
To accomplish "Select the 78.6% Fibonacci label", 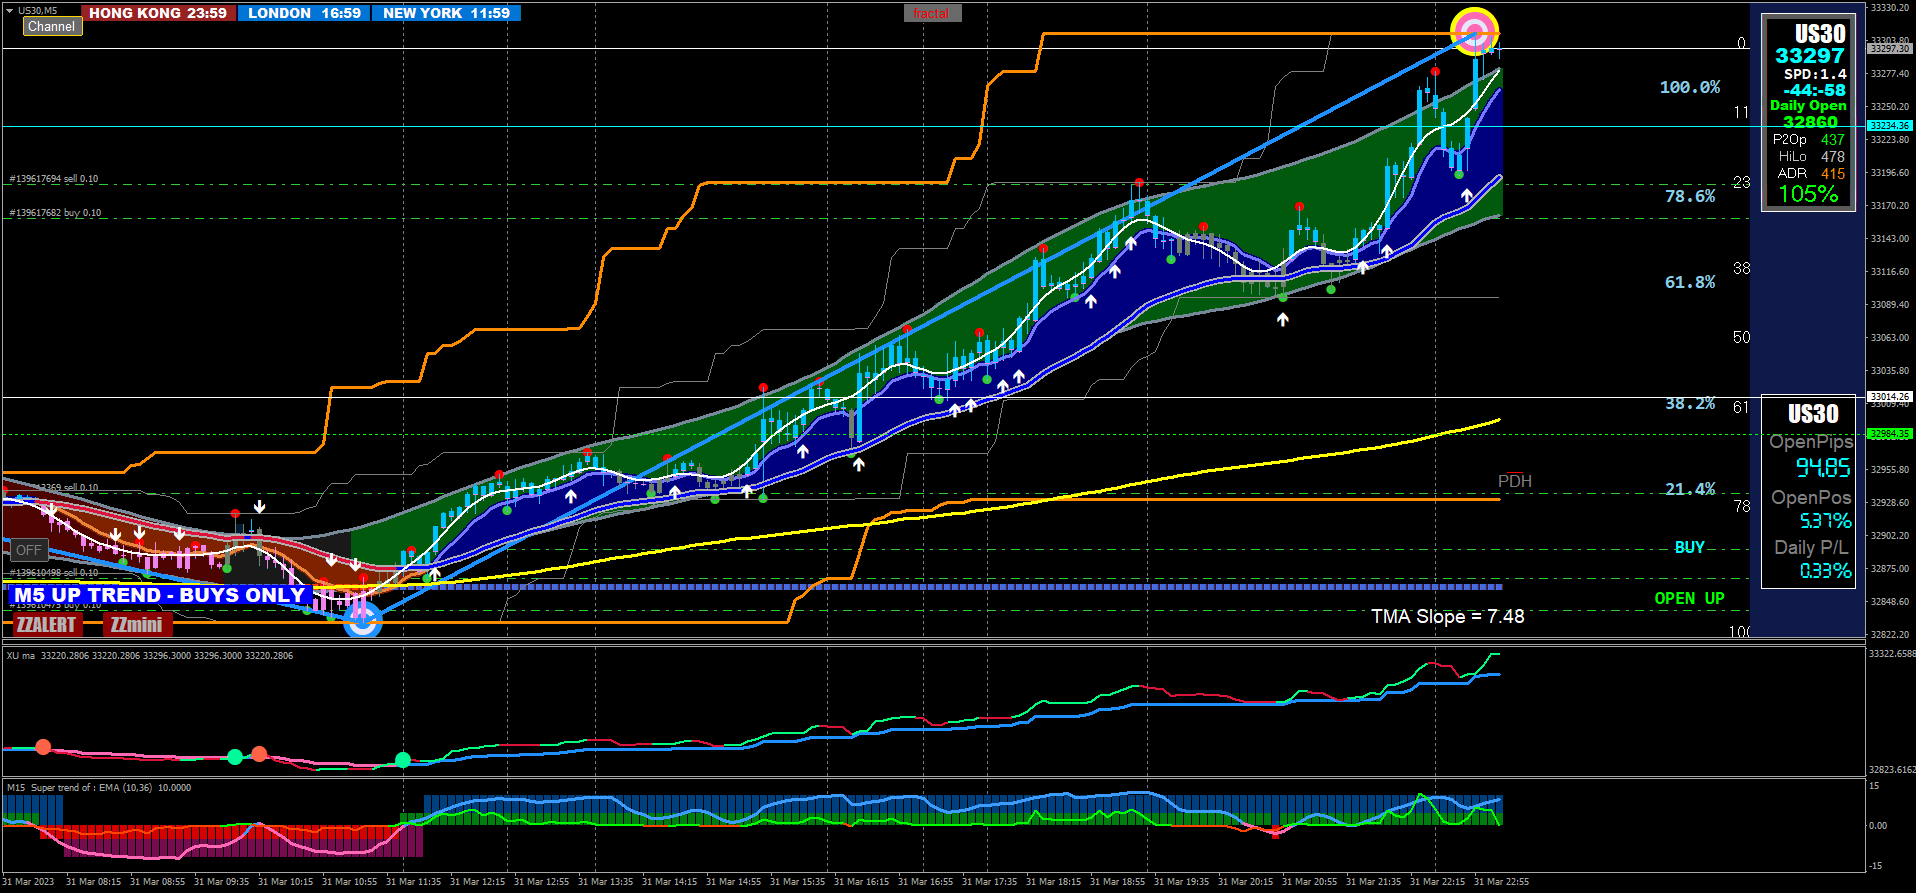I will (1690, 196).
